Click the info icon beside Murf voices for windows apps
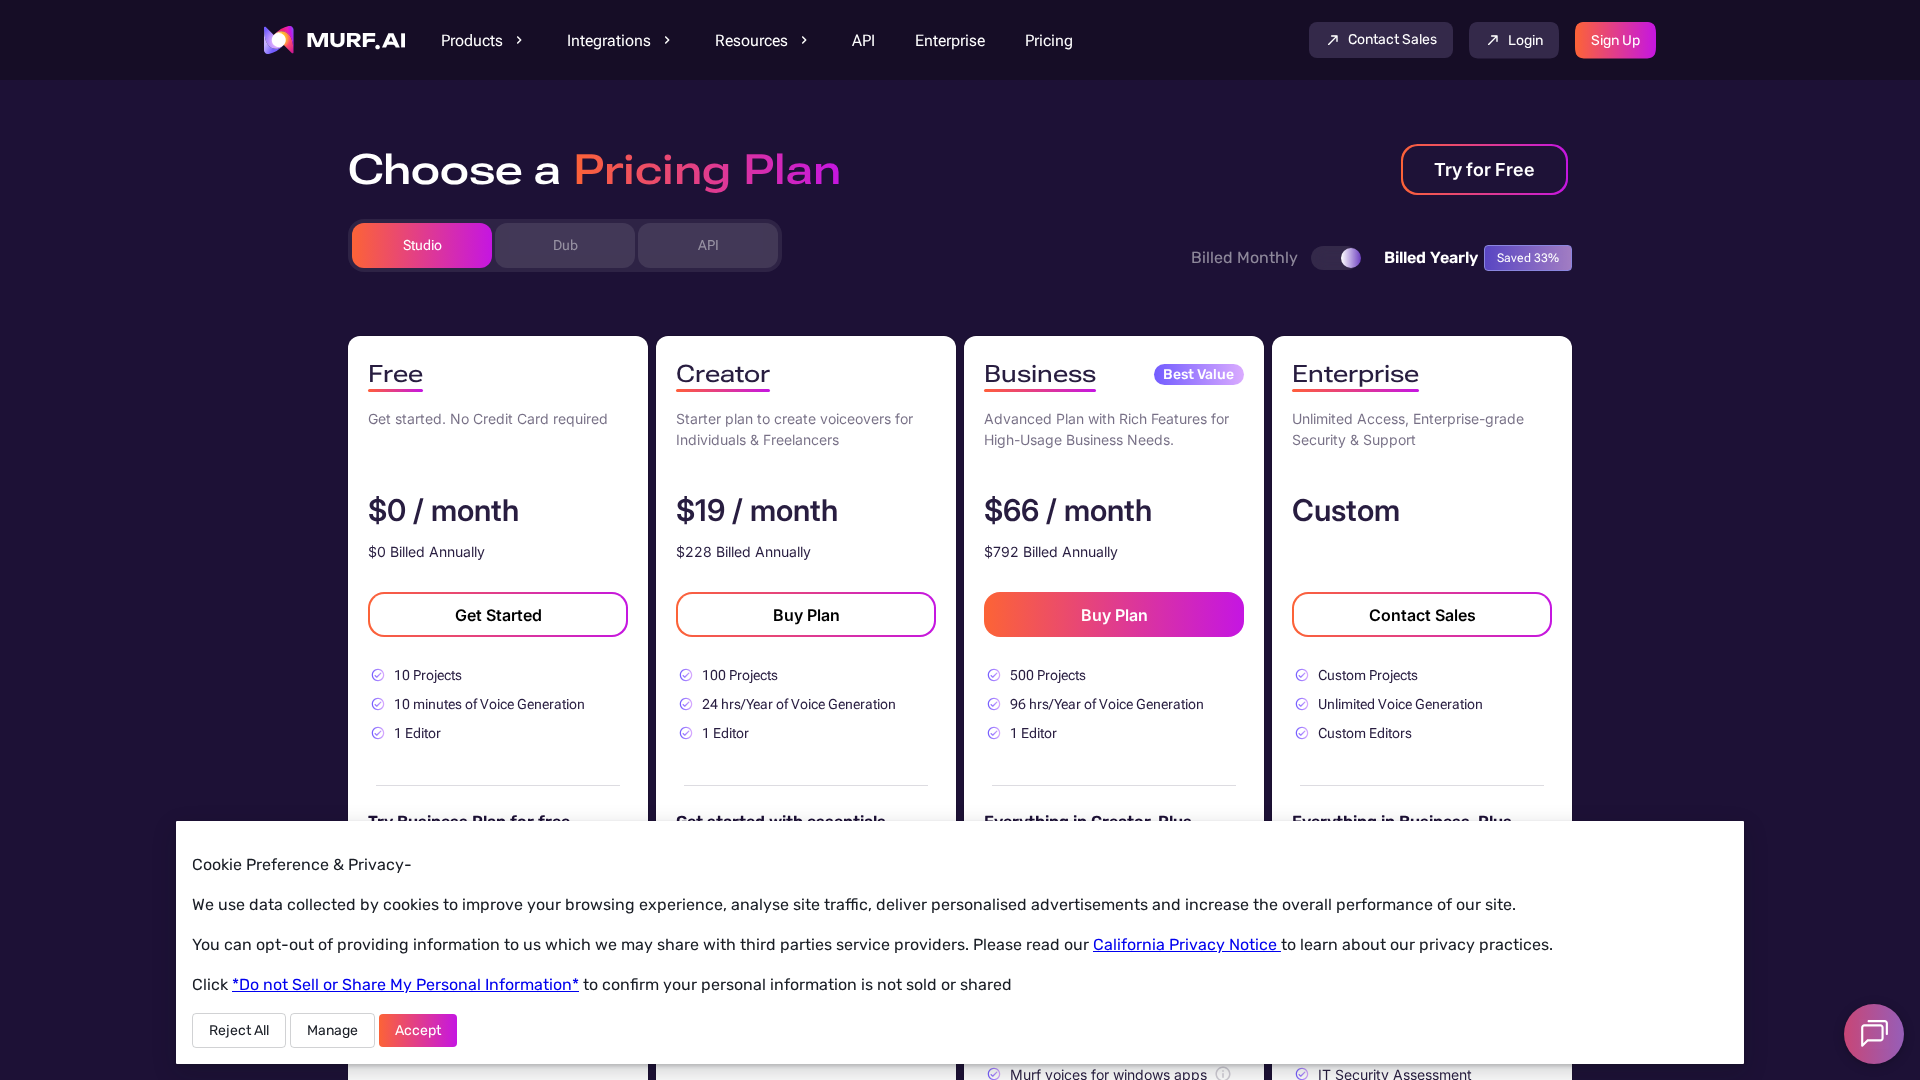 tap(1223, 1073)
